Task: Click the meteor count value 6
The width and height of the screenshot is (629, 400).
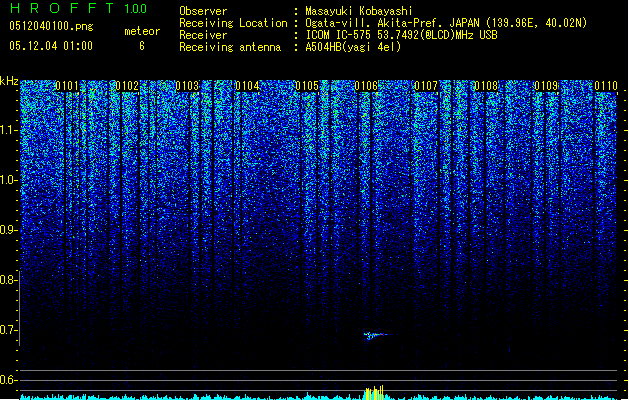Action: [142, 46]
